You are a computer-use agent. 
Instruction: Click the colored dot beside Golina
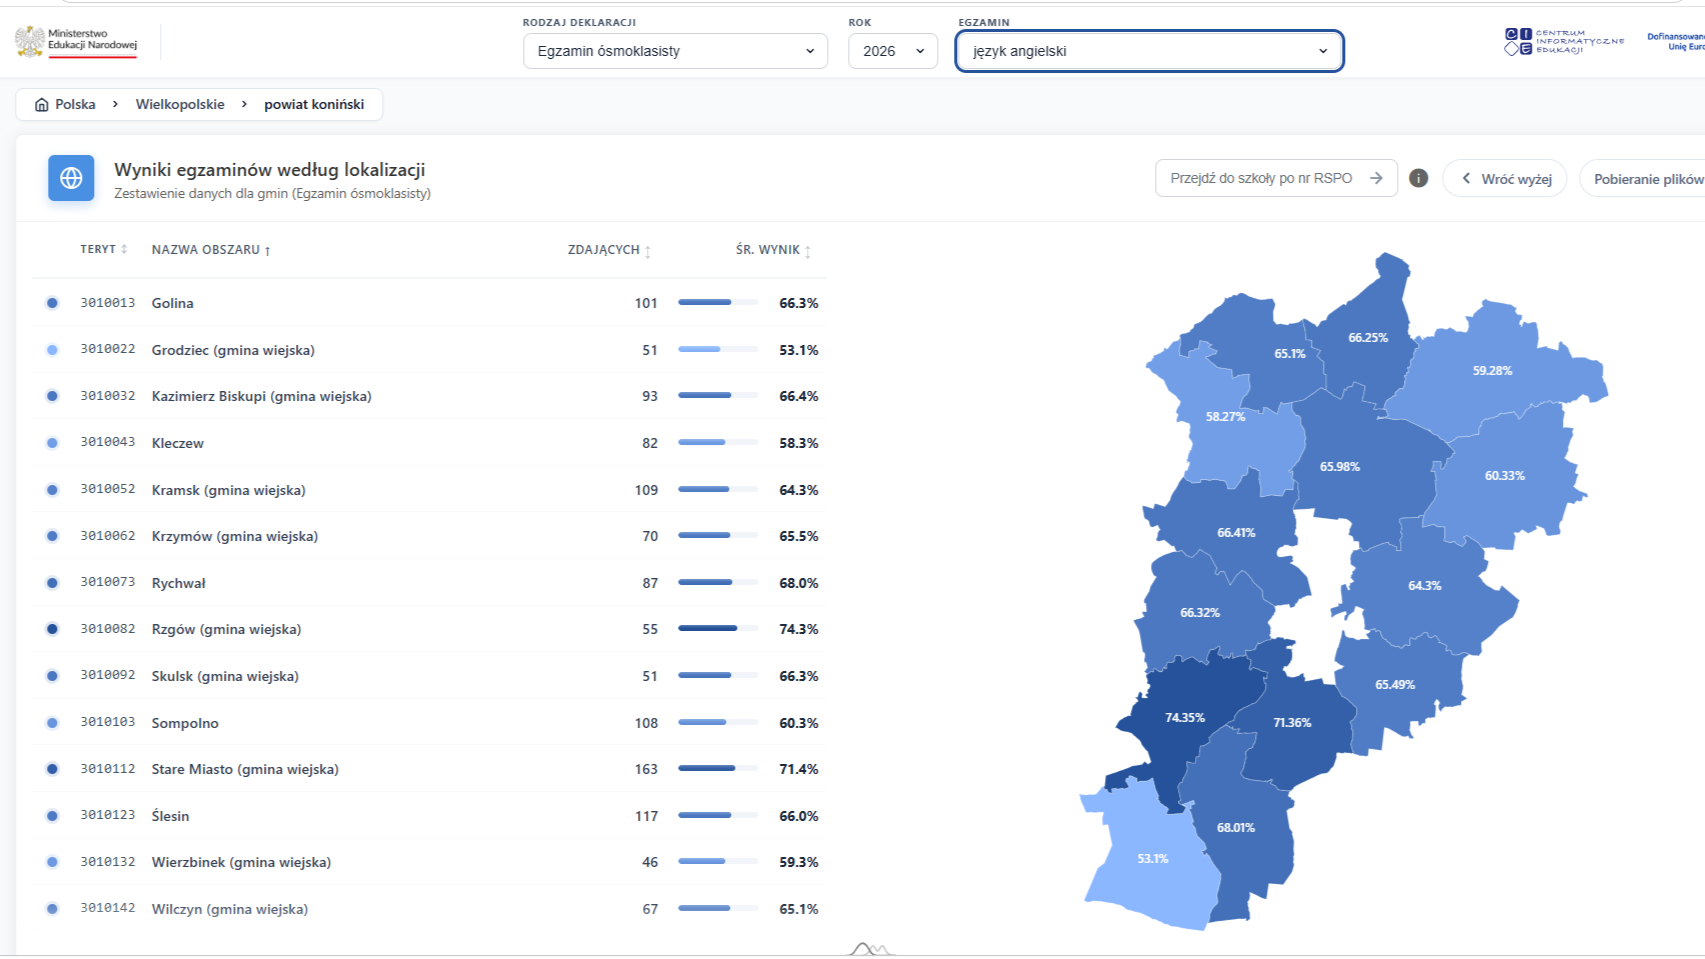tap(52, 303)
